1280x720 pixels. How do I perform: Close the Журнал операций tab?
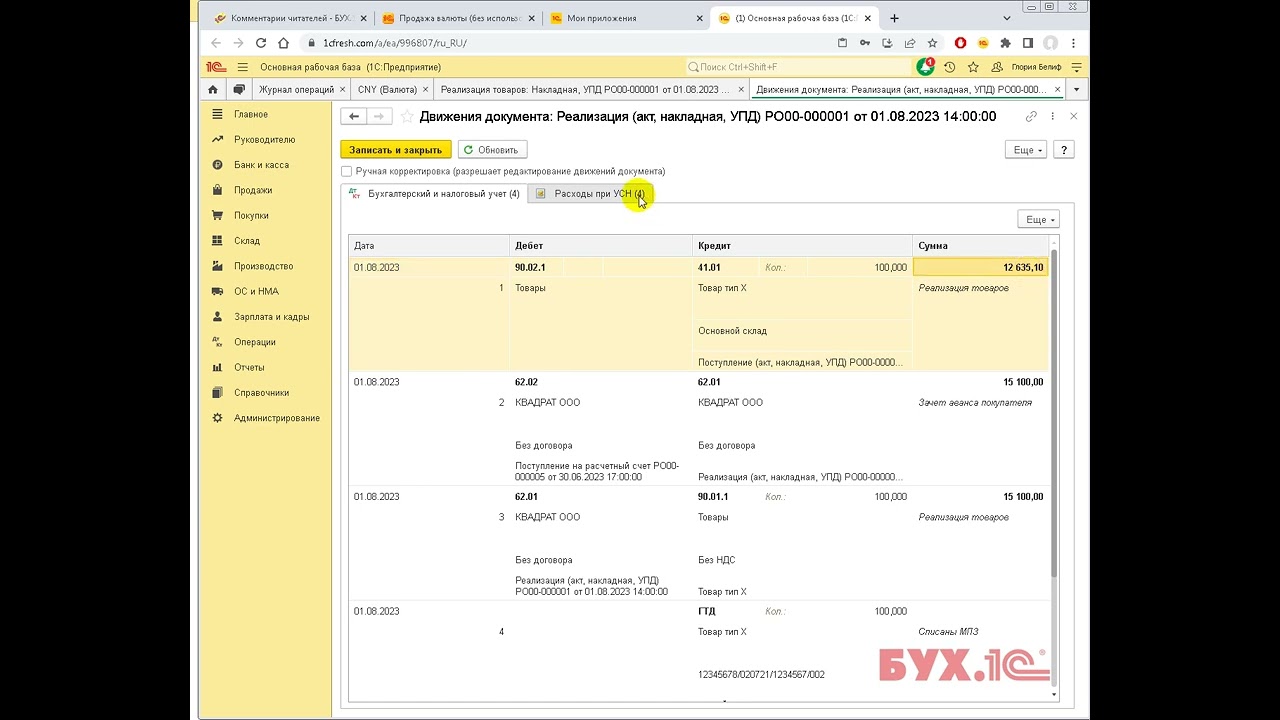point(343,89)
